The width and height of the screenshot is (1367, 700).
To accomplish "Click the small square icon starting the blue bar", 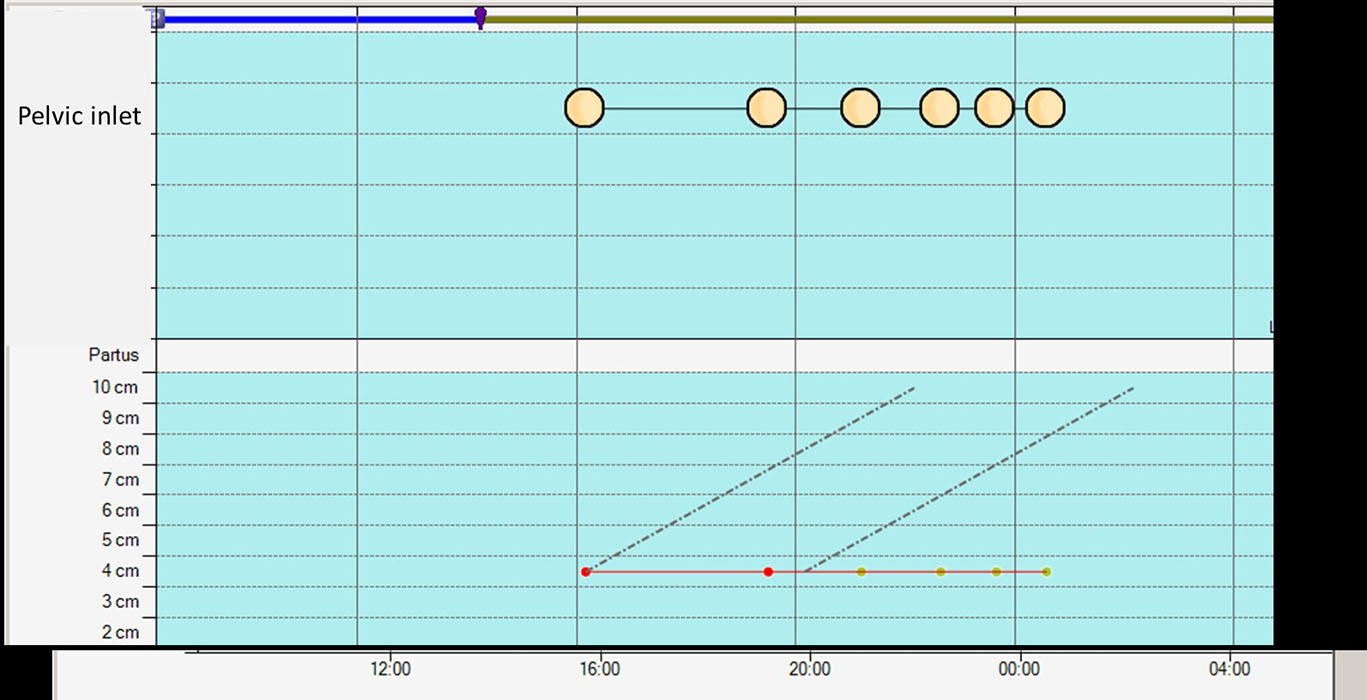I will (157, 18).
